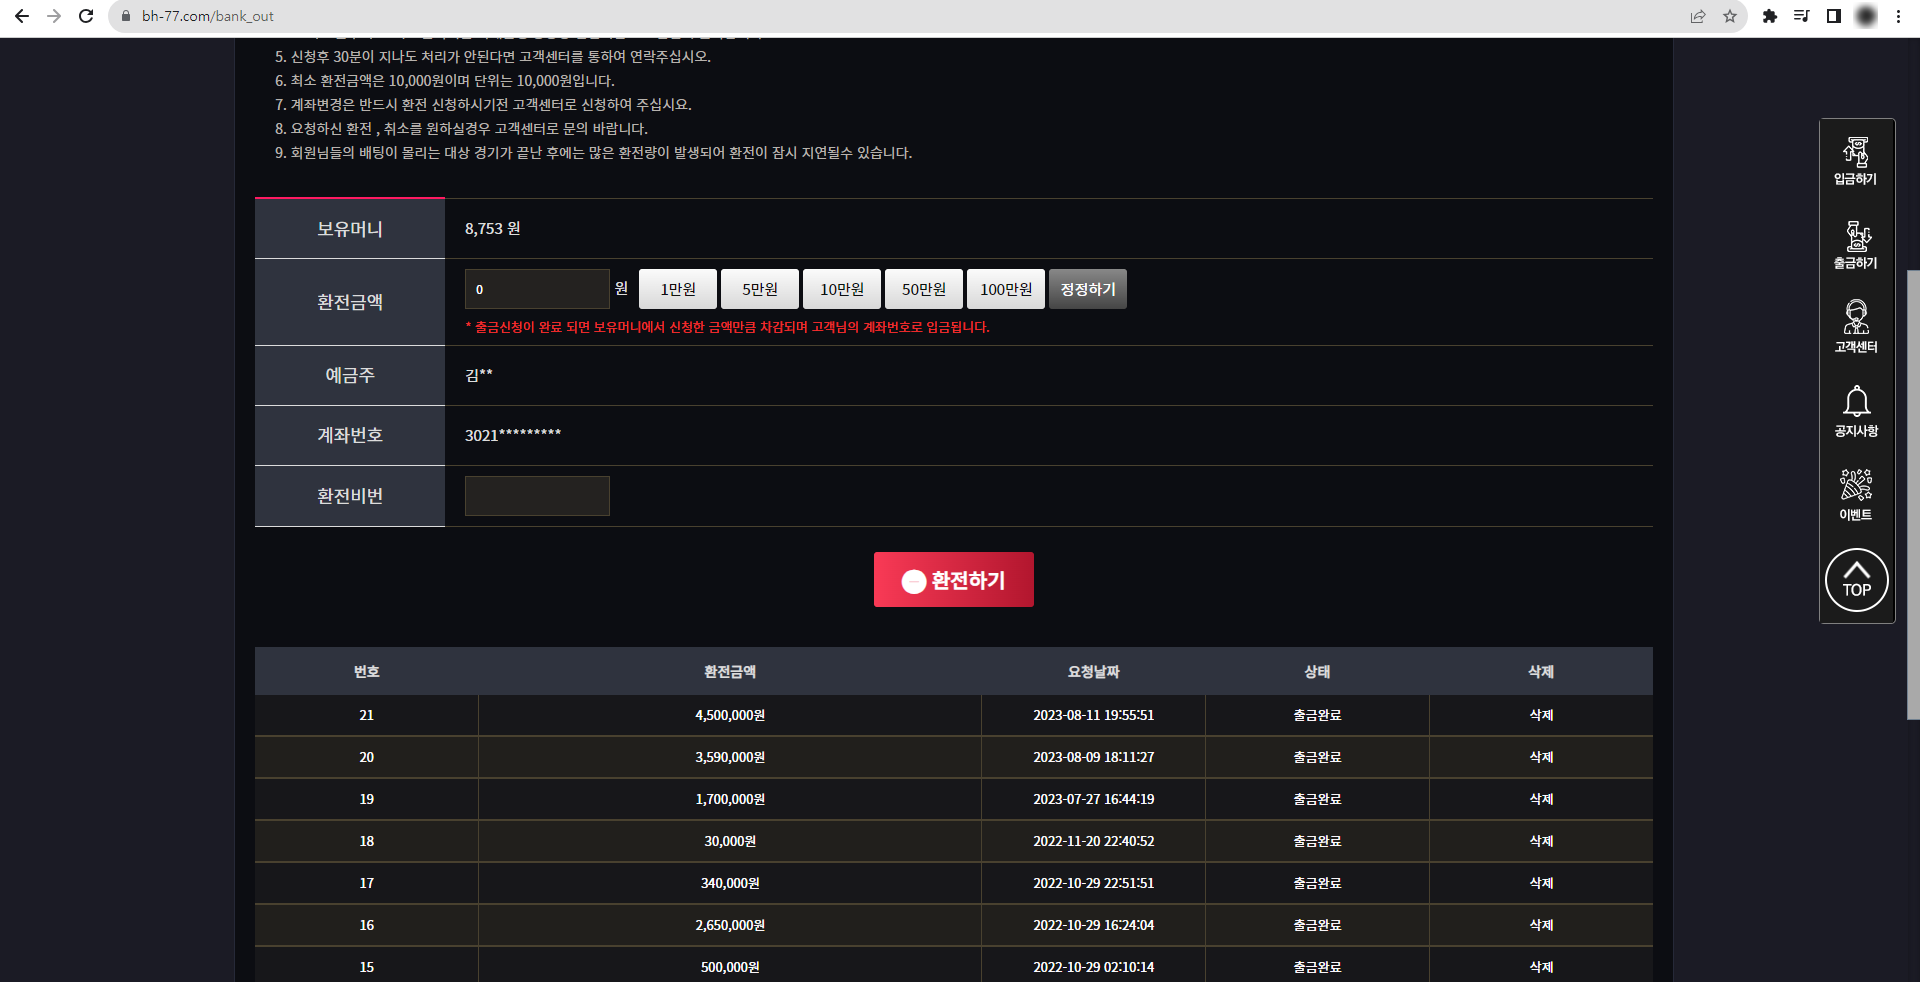Delete row 19 using its 삭제 link
1920x982 pixels.
pyautogui.click(x=1541, y=799)
